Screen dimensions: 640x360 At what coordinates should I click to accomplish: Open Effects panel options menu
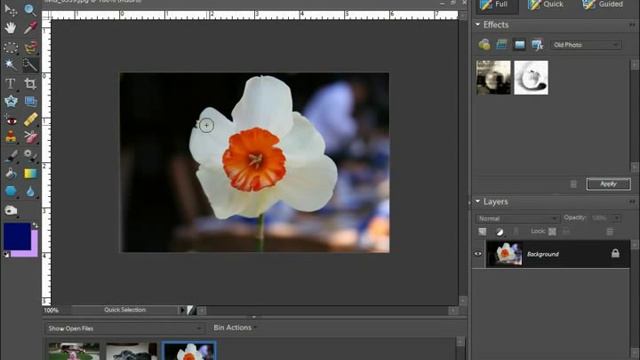point(633,25)
